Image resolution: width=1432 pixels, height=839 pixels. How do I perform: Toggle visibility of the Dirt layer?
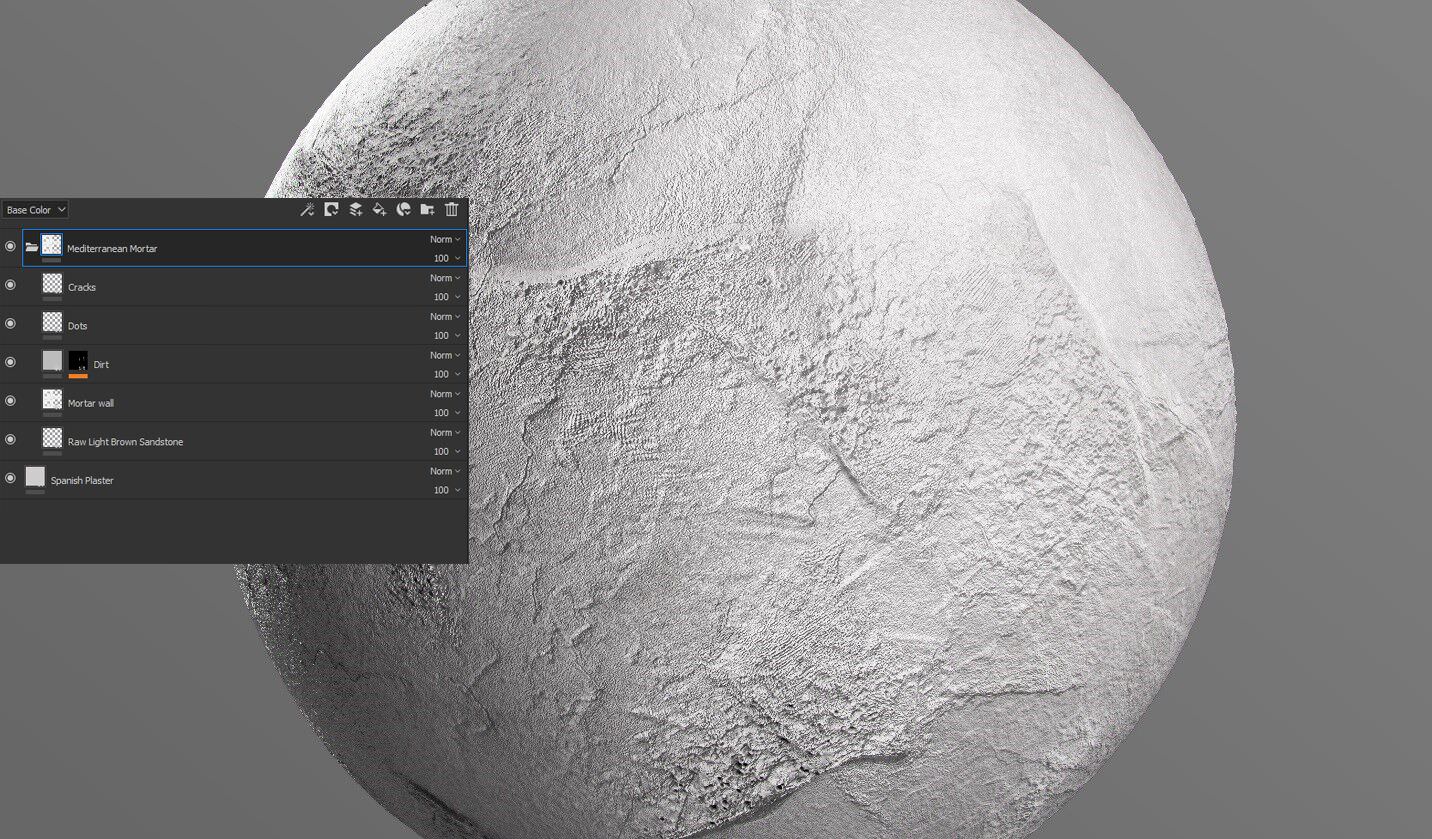pyautogui.click(x=11, y=362)
